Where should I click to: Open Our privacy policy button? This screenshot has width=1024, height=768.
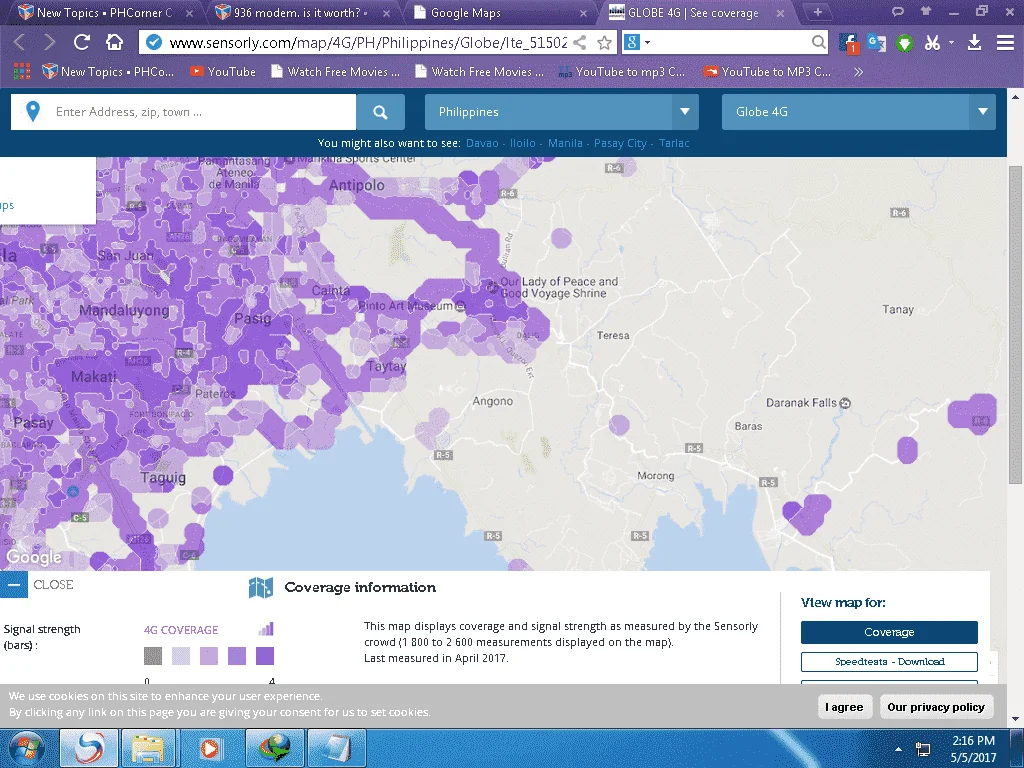(935, 707)
